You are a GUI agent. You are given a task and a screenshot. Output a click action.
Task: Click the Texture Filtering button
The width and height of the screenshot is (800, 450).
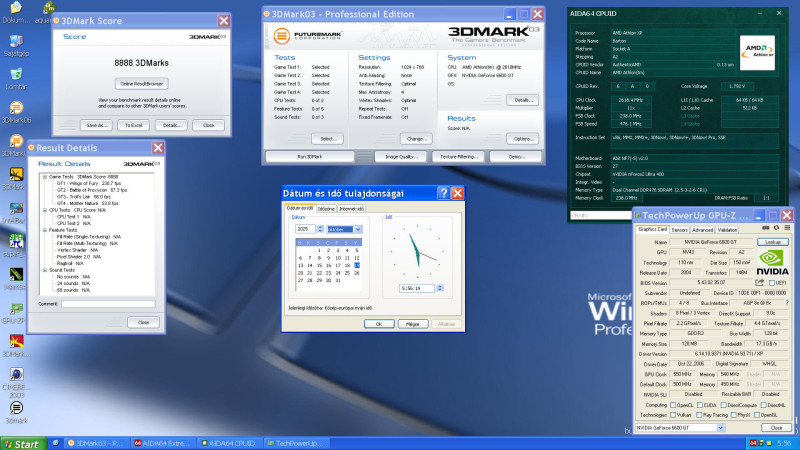click(458, 157)
